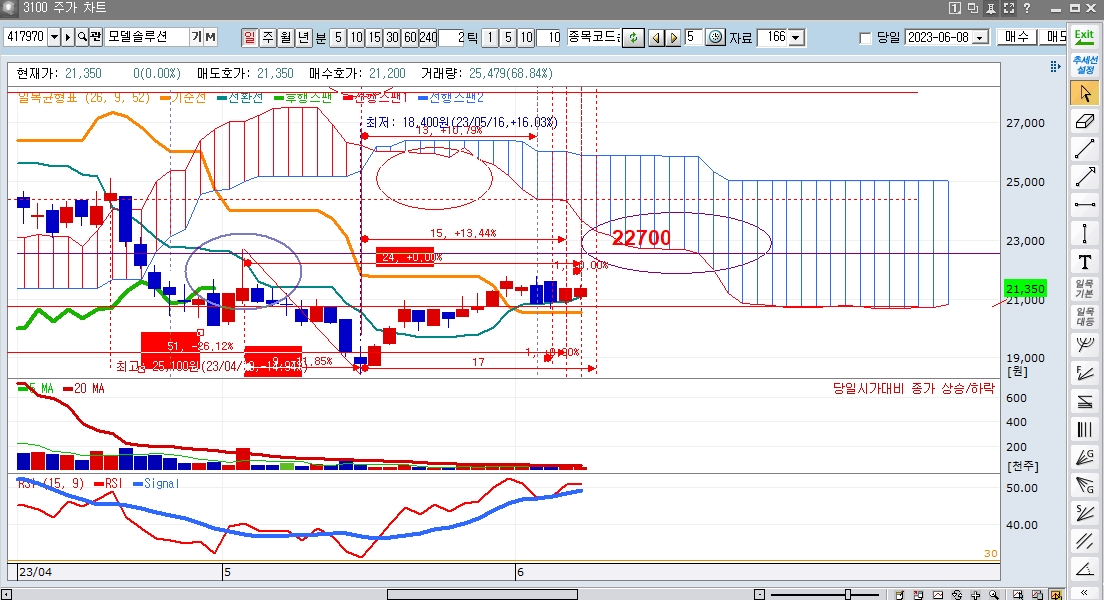Screen dimensions: 1104x600
Task: Click the green refresh icon in toolbar
Action: (632, 38)
